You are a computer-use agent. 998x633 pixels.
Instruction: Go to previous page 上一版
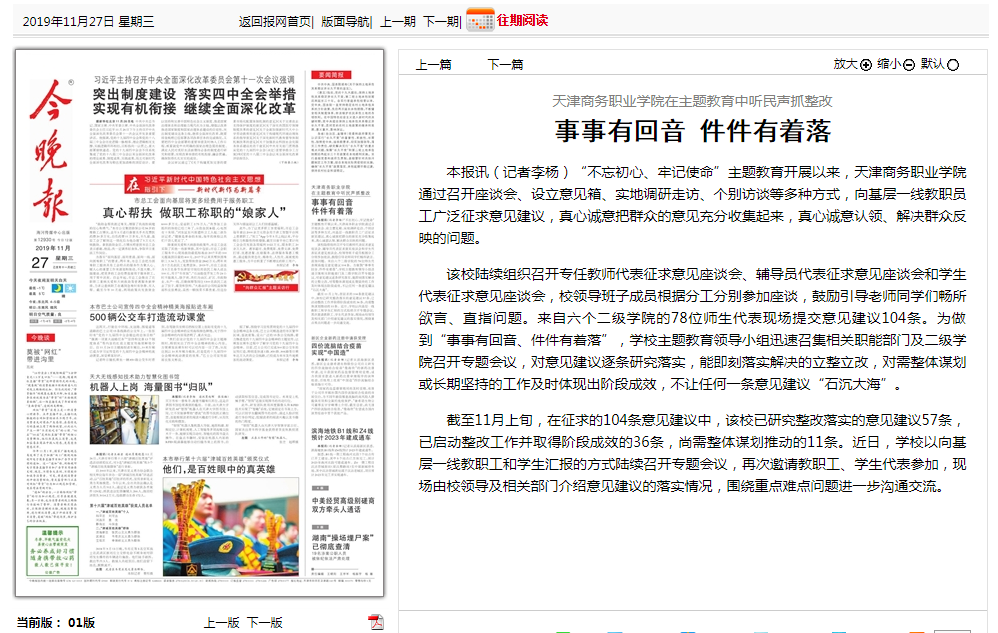coord(221,622)
